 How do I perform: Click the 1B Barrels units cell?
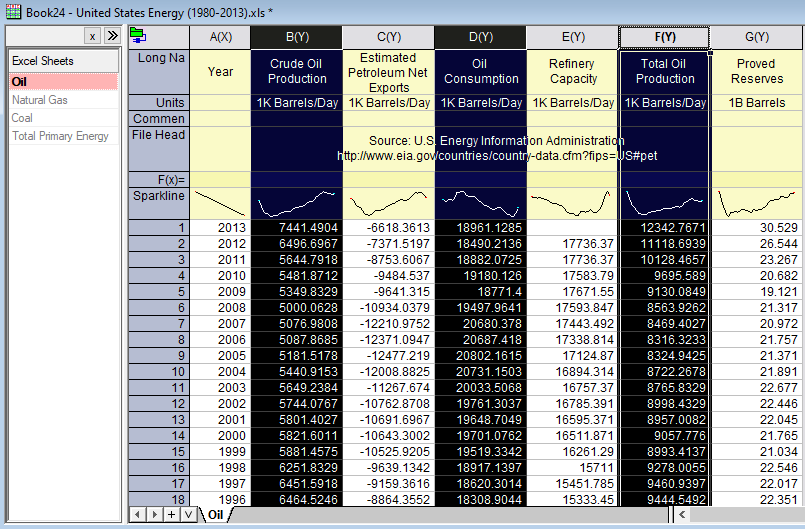pyautogui.click(x=757, y=102)
